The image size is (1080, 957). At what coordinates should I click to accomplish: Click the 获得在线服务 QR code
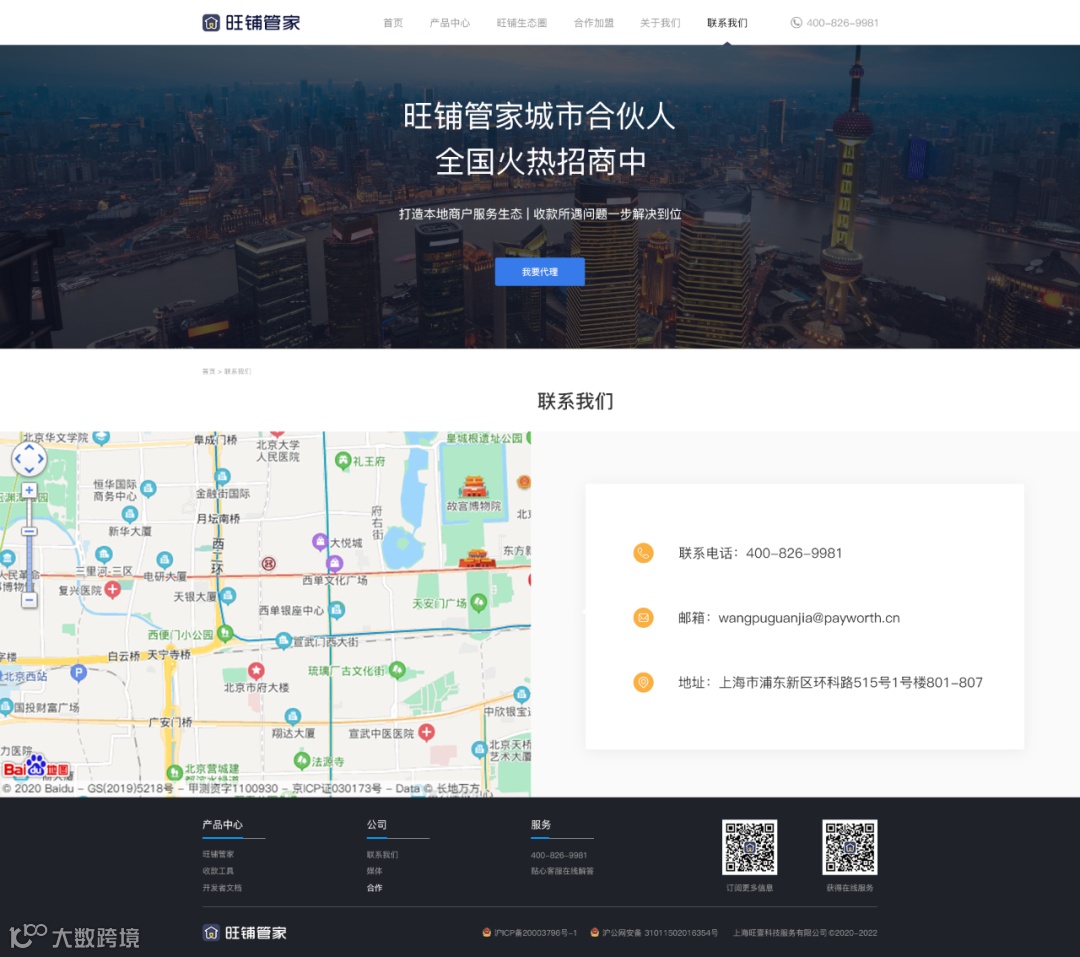point(849,847)
